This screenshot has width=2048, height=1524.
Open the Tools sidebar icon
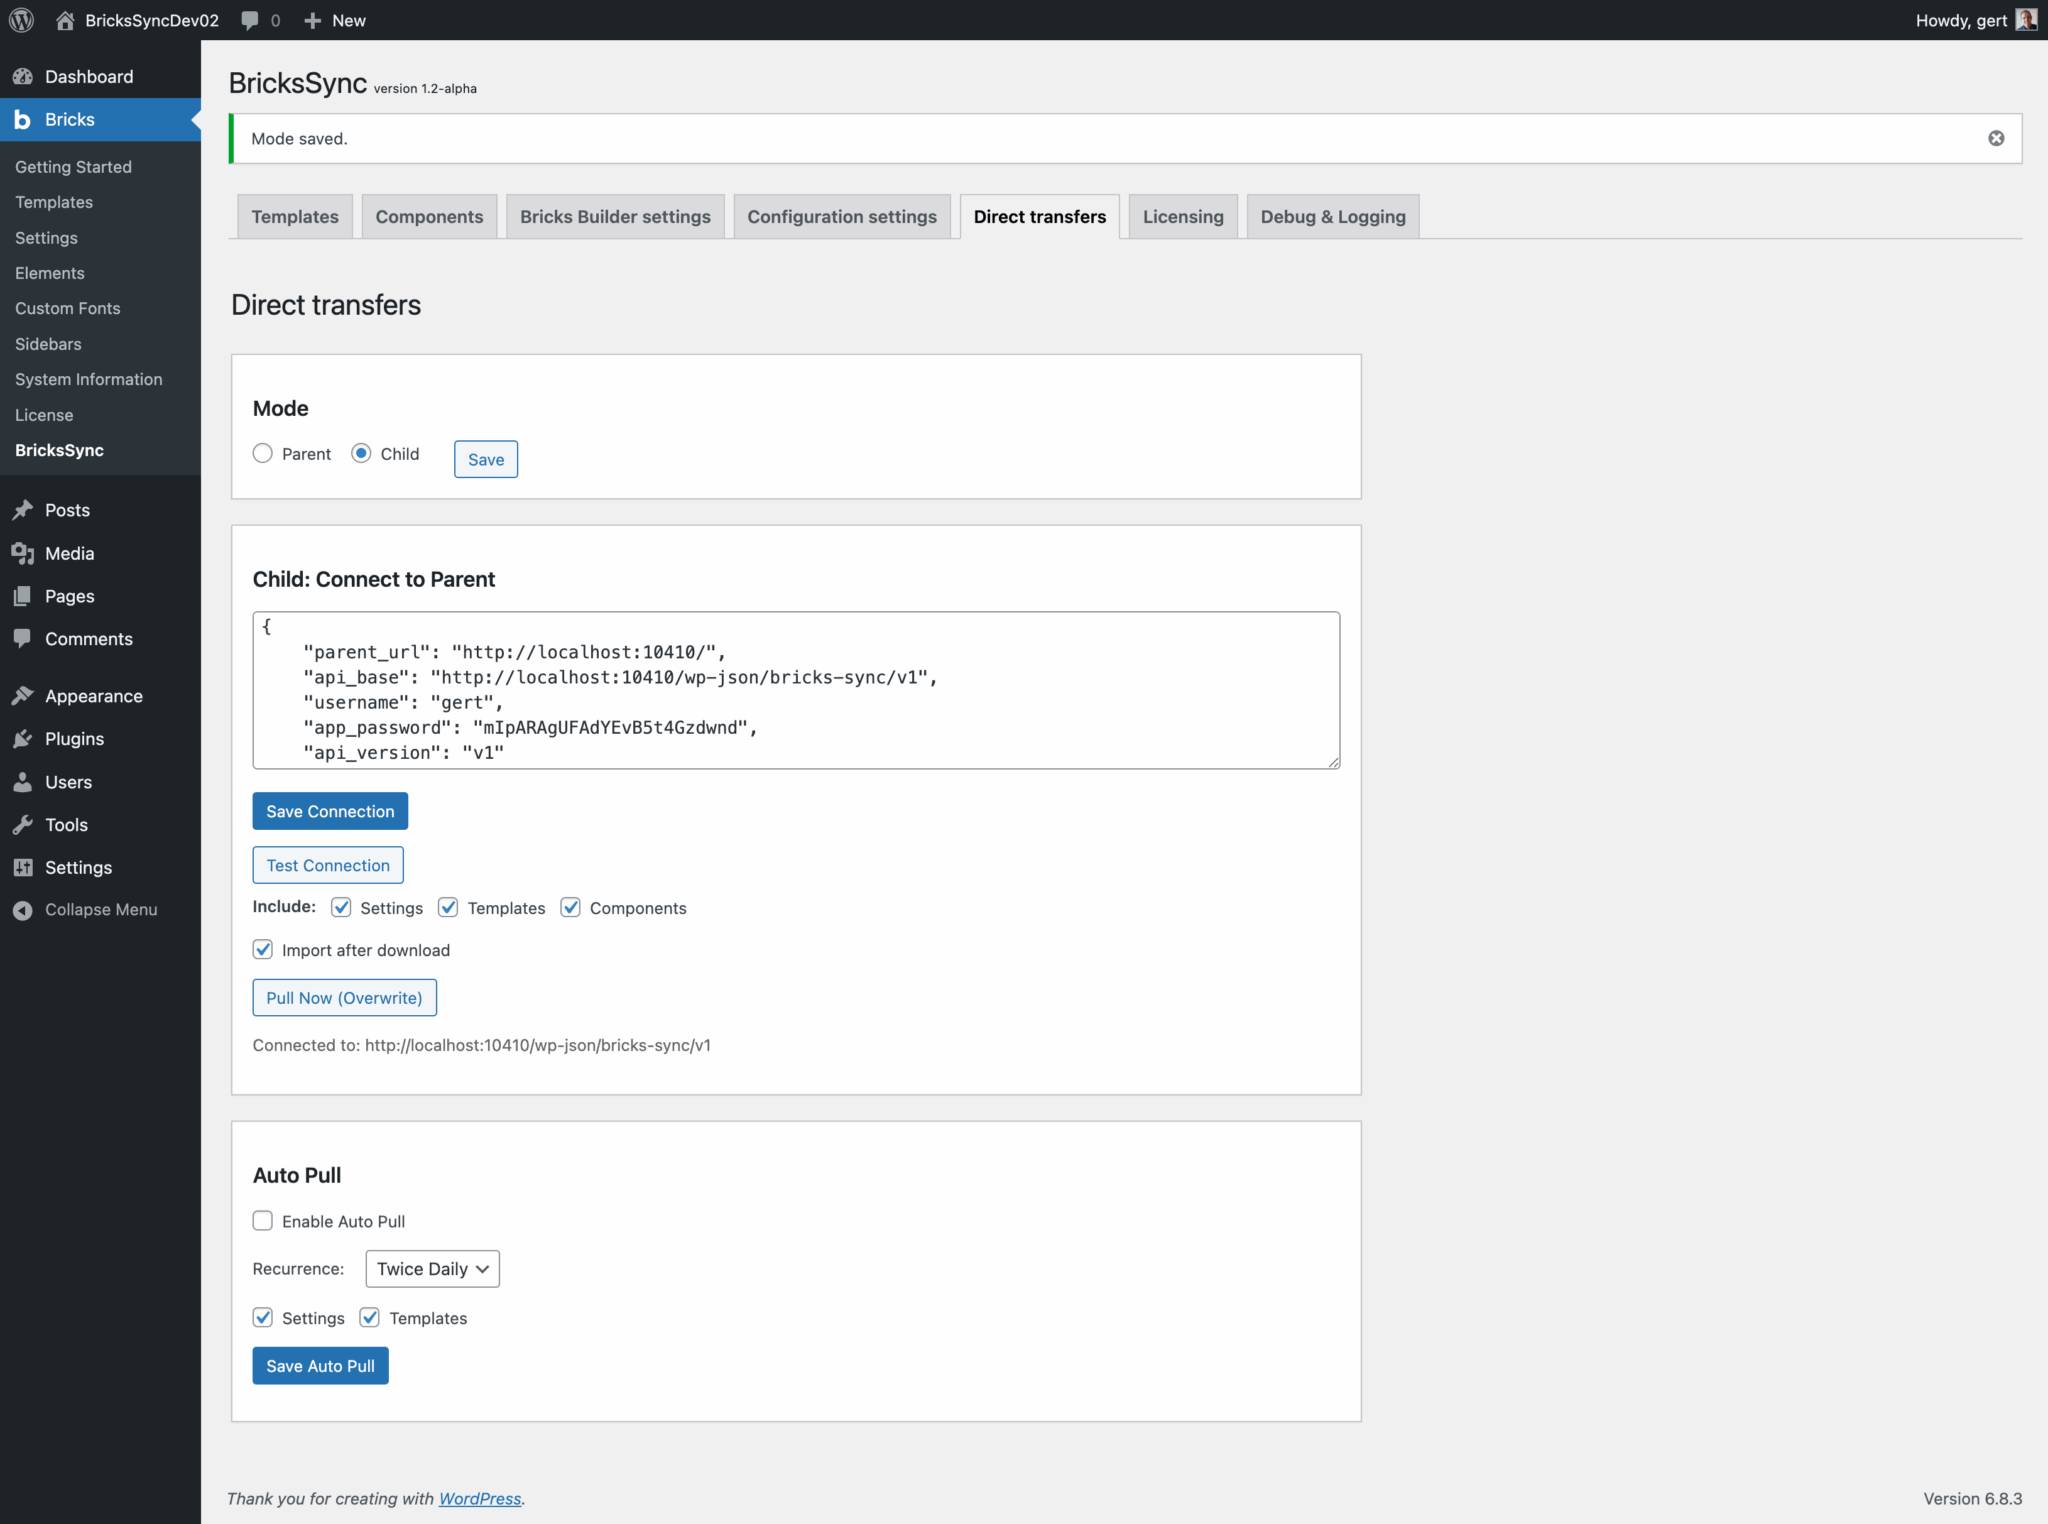(x=23, y=824)
